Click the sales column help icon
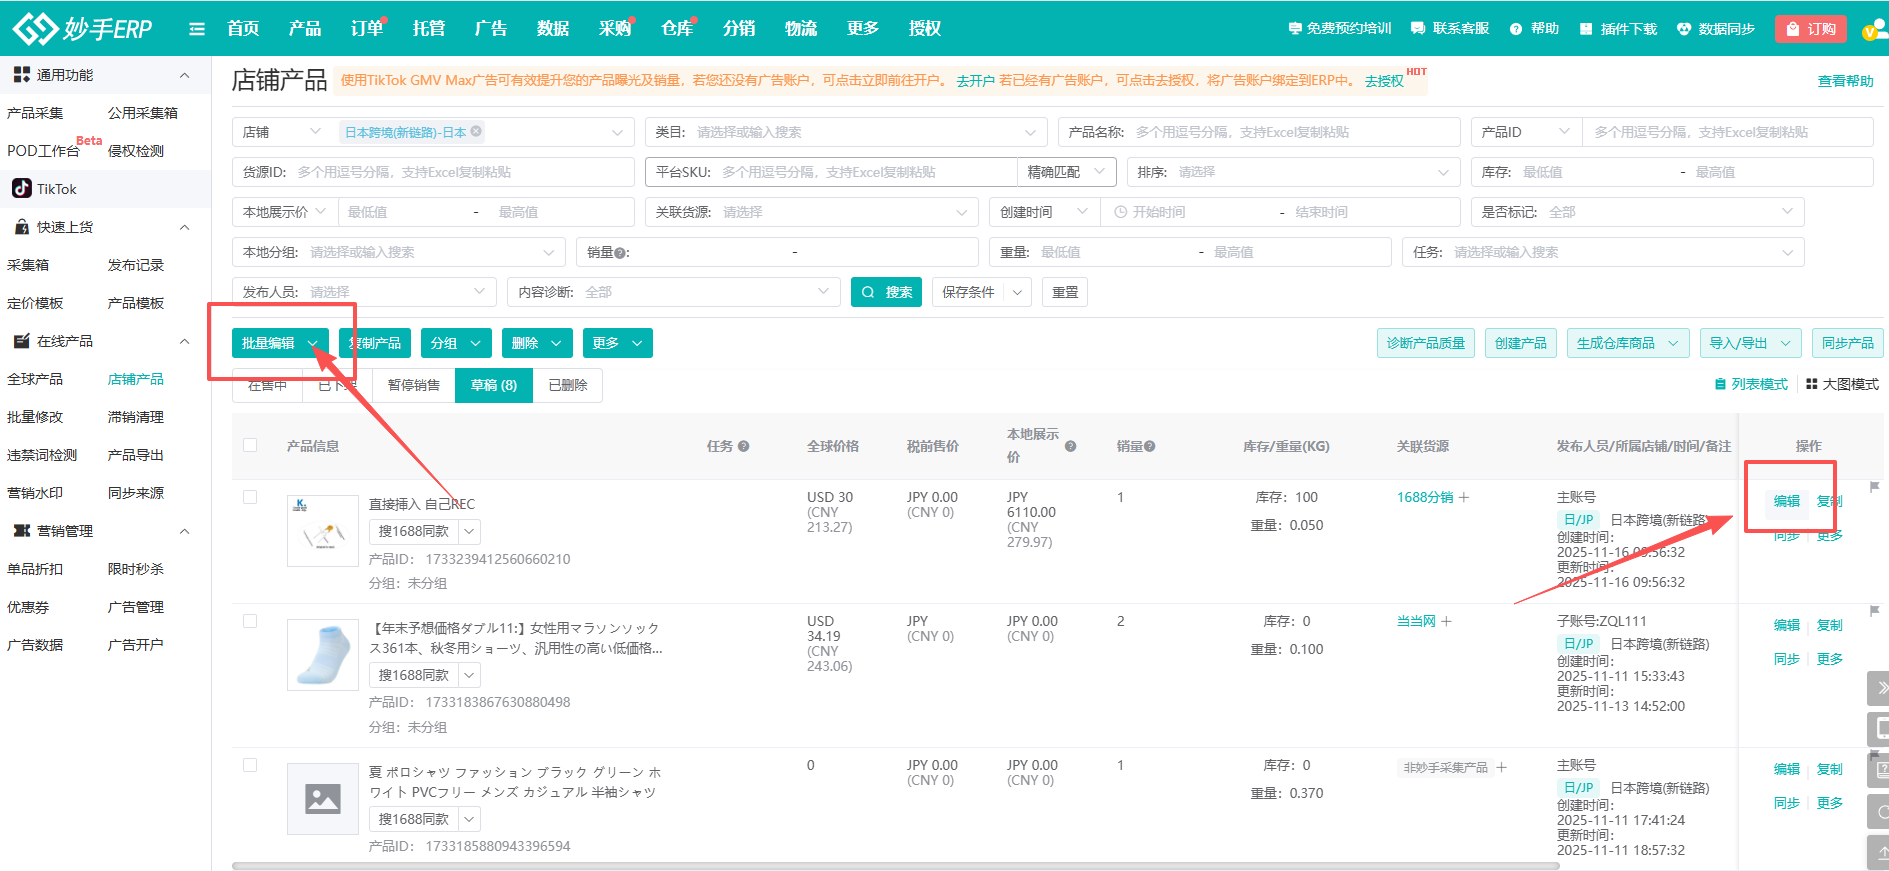 point(1149,446)
